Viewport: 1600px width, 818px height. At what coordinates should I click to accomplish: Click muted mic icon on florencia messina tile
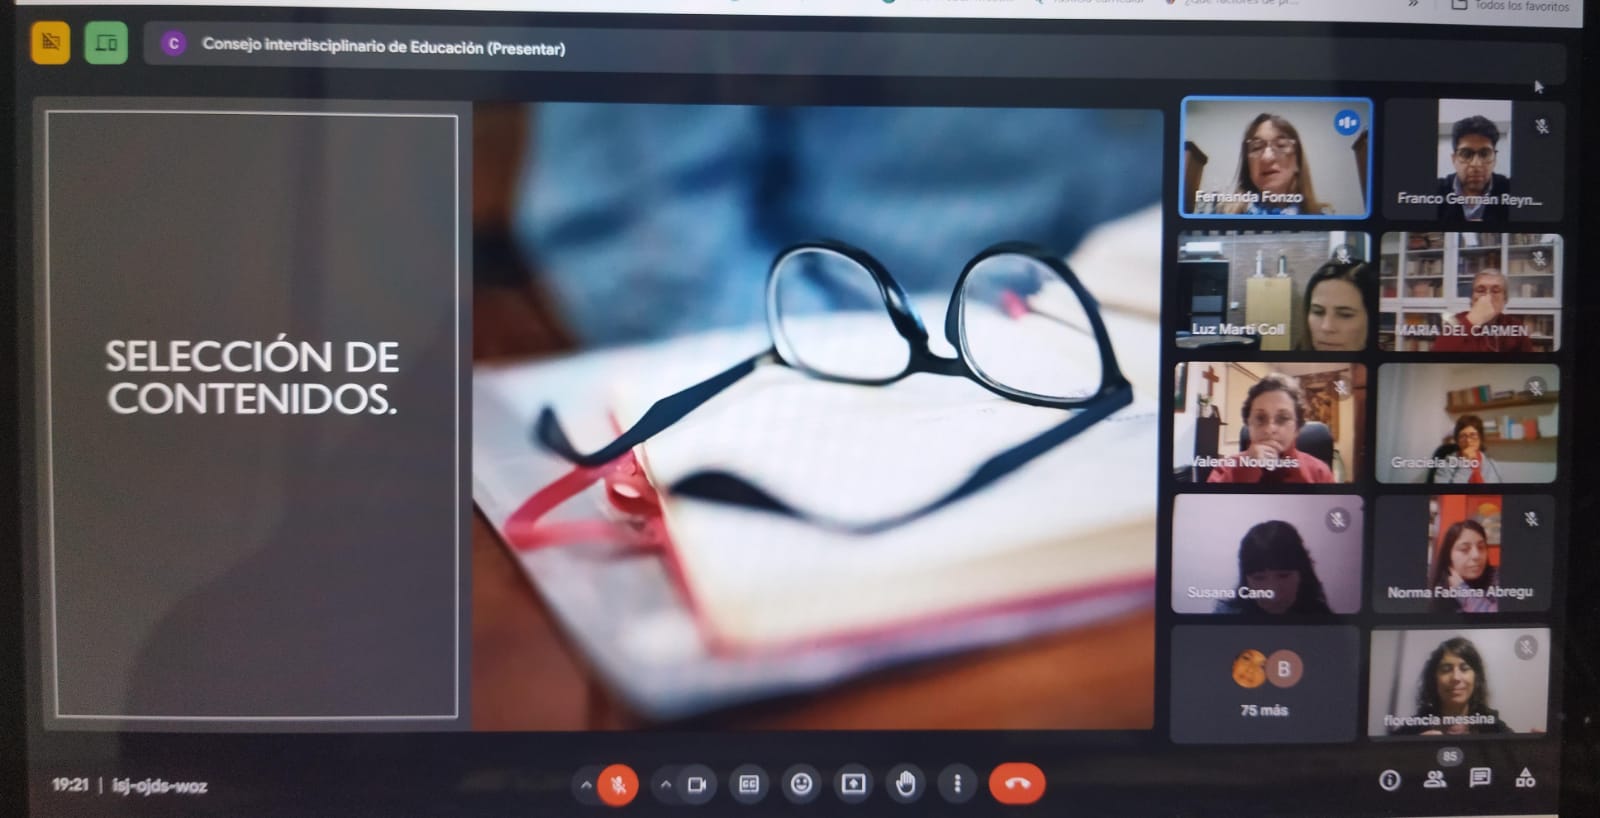pos(1526,647)
